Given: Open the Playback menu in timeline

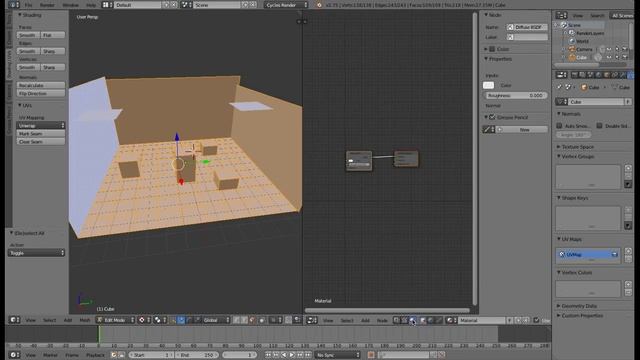Looking at the screenshot, I should point(95,355).
